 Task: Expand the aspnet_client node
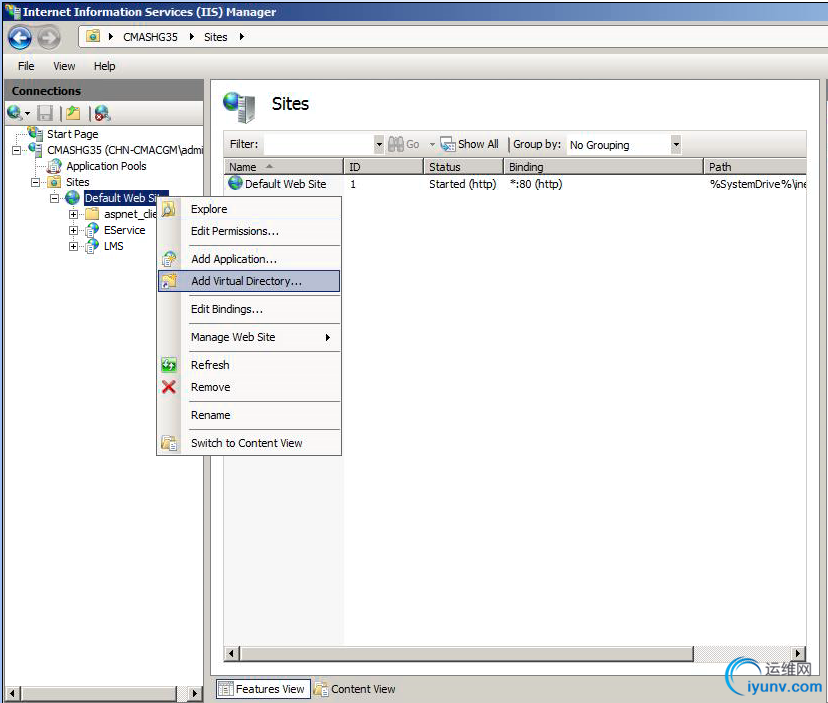point(73,214)
